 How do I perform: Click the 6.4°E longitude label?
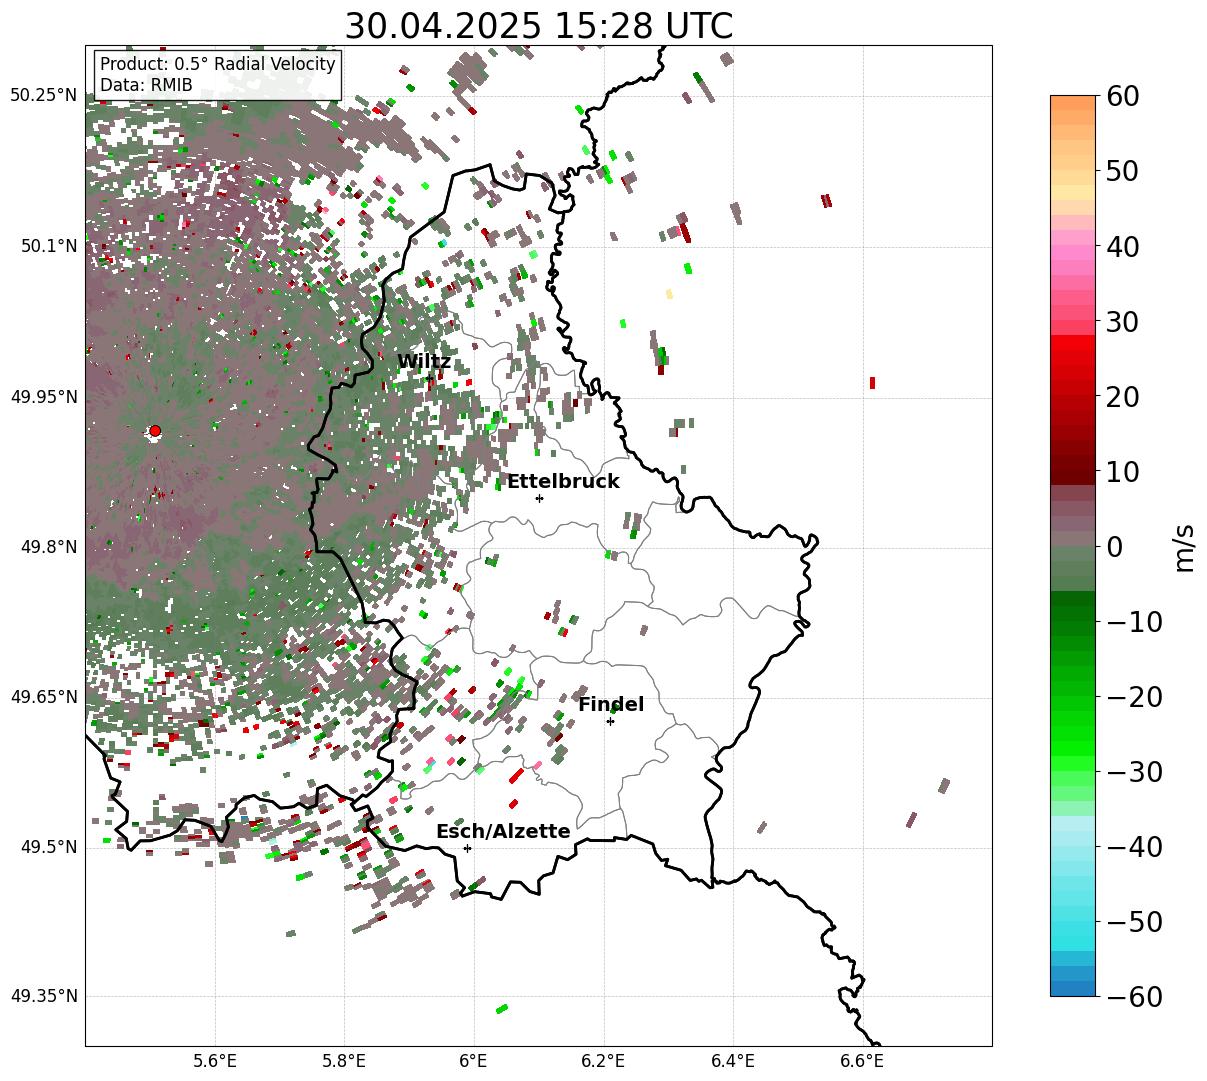(x=732, y=1061)
